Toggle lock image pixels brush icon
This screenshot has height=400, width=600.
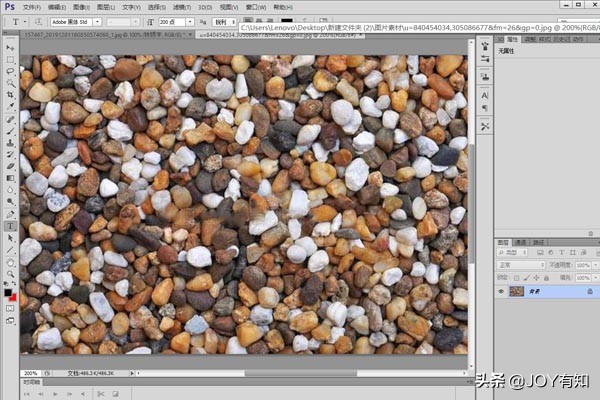[x=528, y=279]
